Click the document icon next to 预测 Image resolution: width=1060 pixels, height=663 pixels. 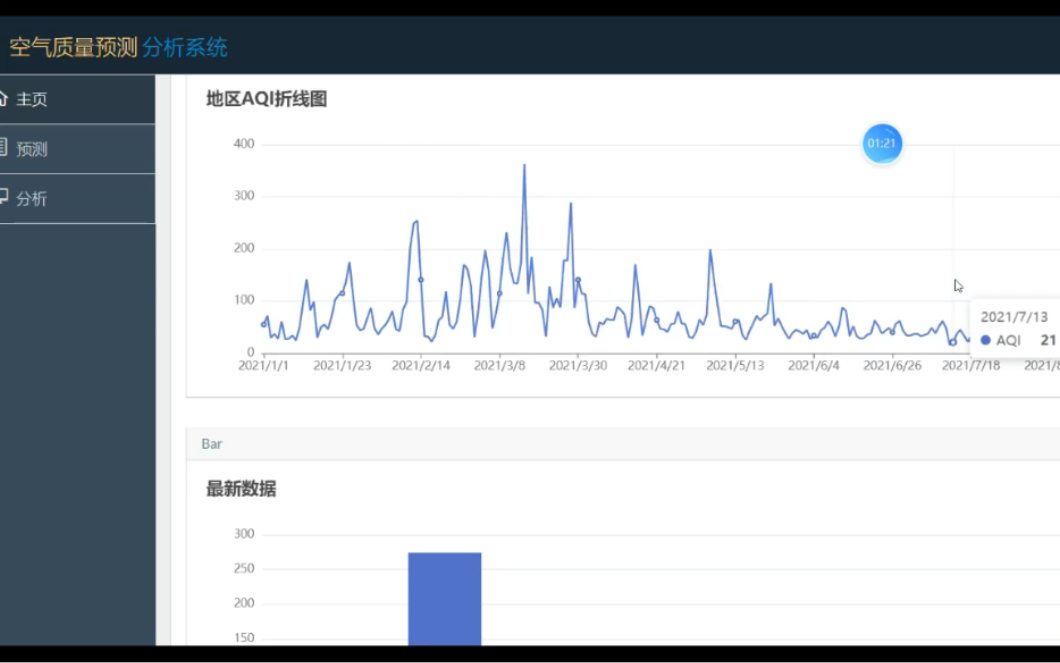(6, 148)
